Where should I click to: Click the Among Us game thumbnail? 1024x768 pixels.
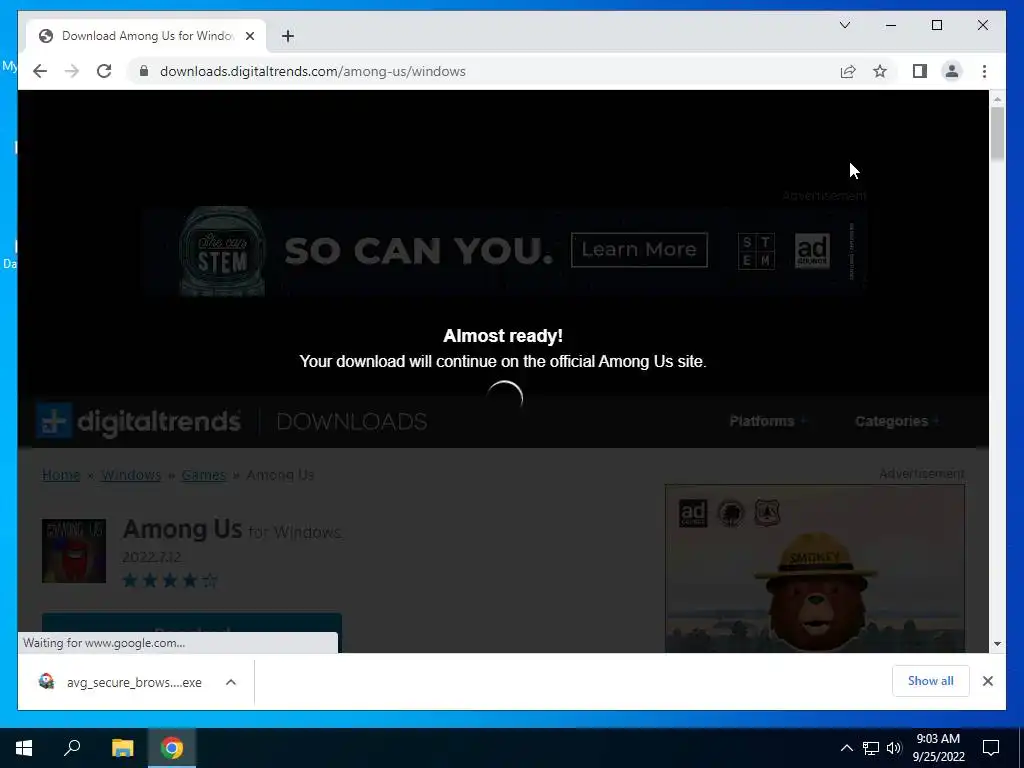coord(74,551)
